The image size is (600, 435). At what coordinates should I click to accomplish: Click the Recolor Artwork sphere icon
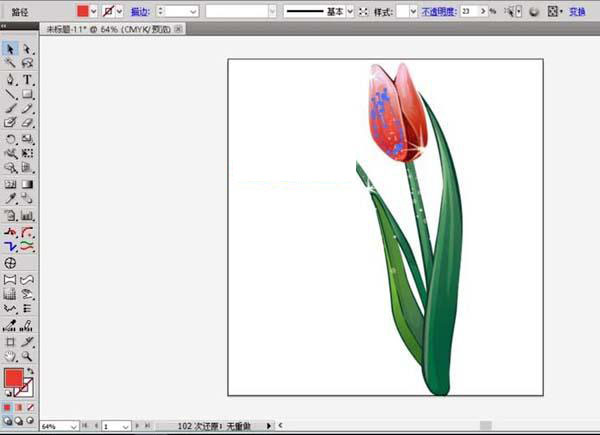coord(534,12)
